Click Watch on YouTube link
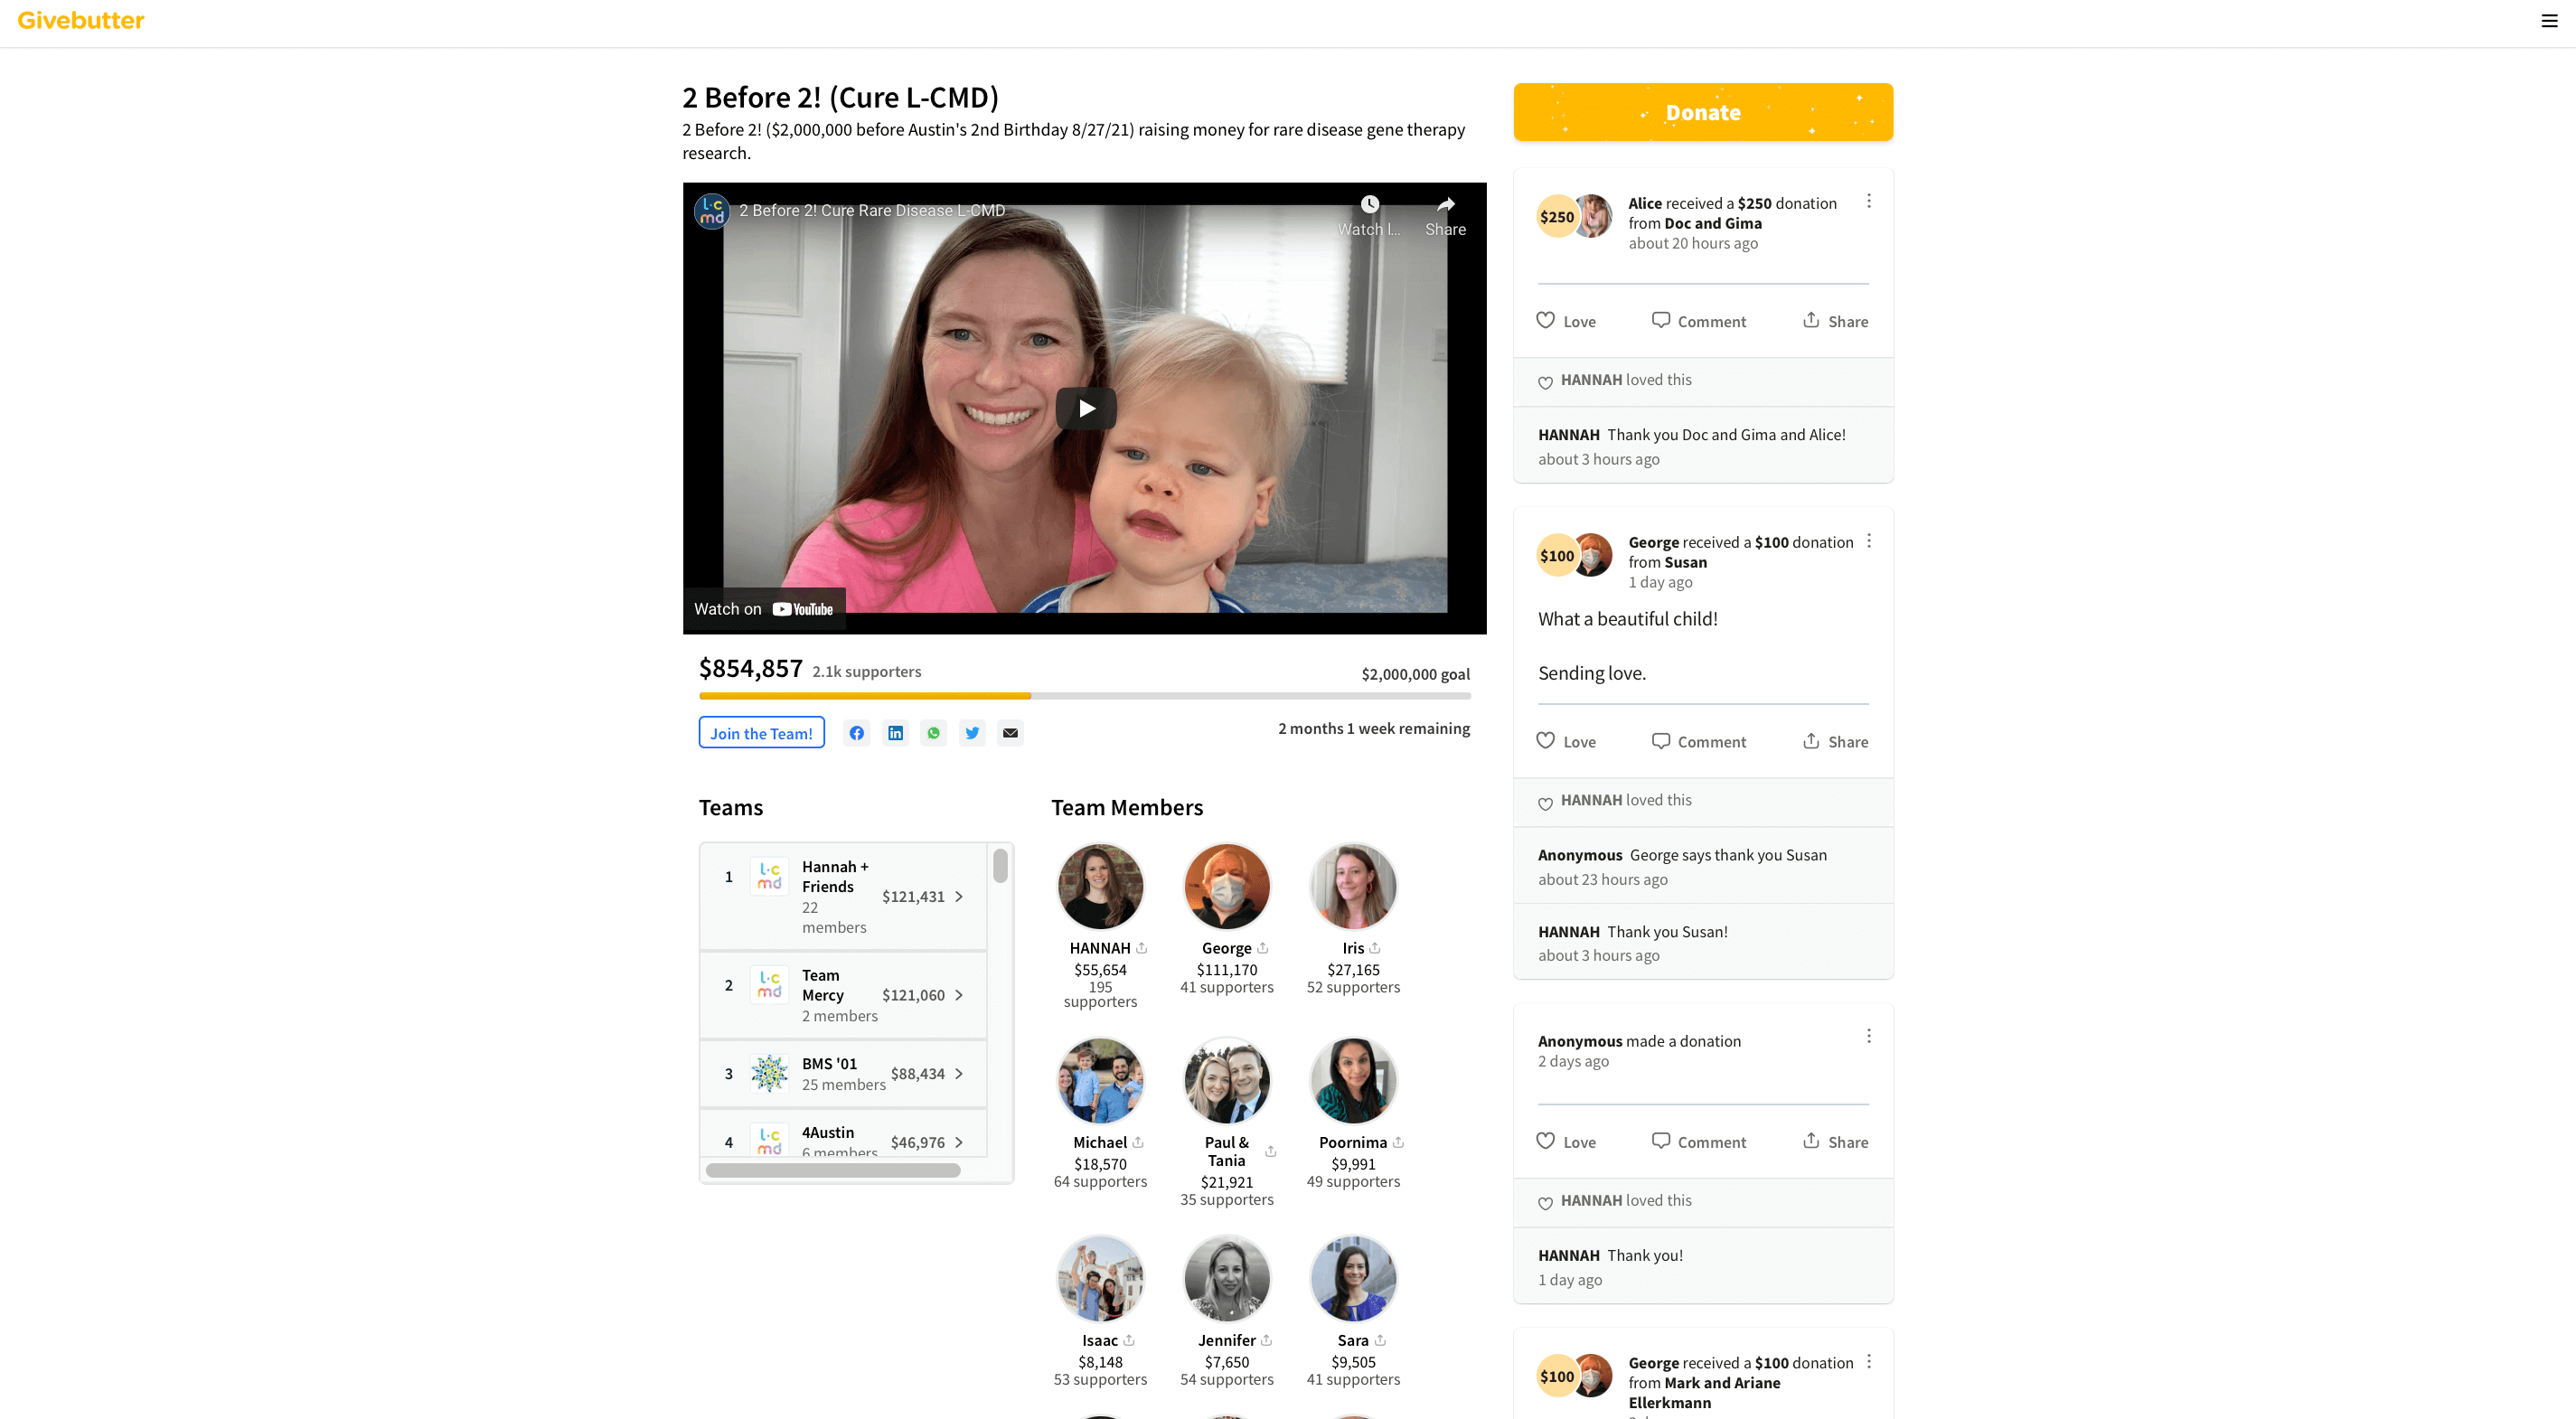The height and width of the screenshot is (1419, 2576). tap(763, 608)
